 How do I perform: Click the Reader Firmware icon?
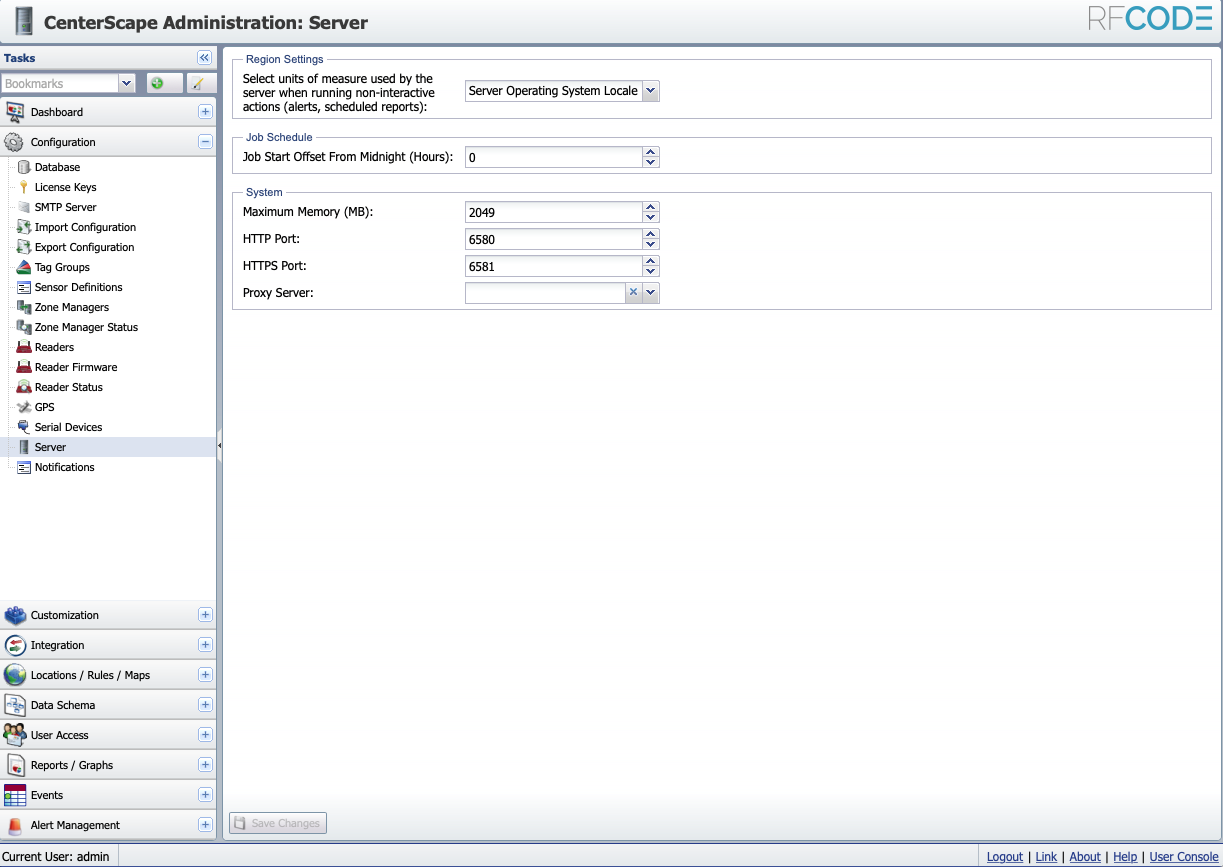click(24, 367)
